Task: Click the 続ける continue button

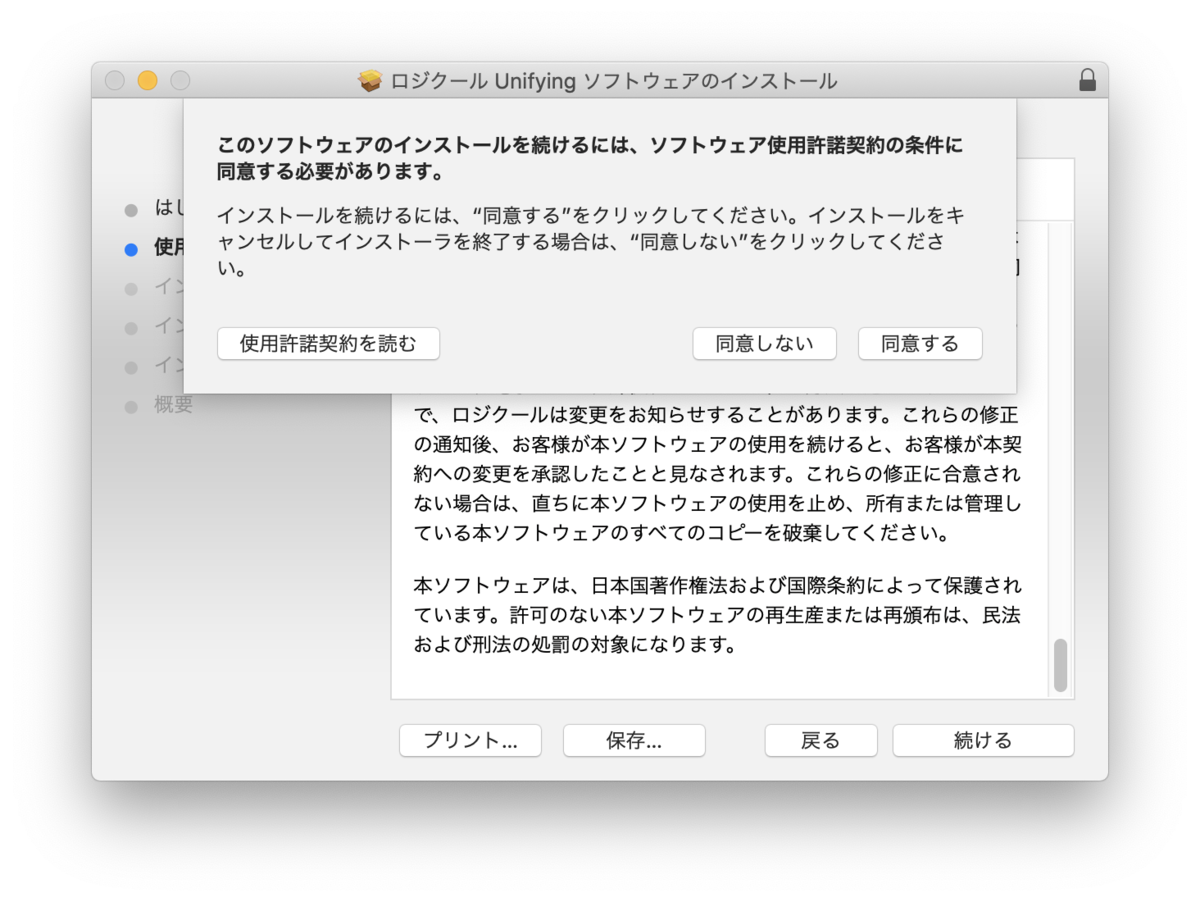Action: tap(983, 741)
